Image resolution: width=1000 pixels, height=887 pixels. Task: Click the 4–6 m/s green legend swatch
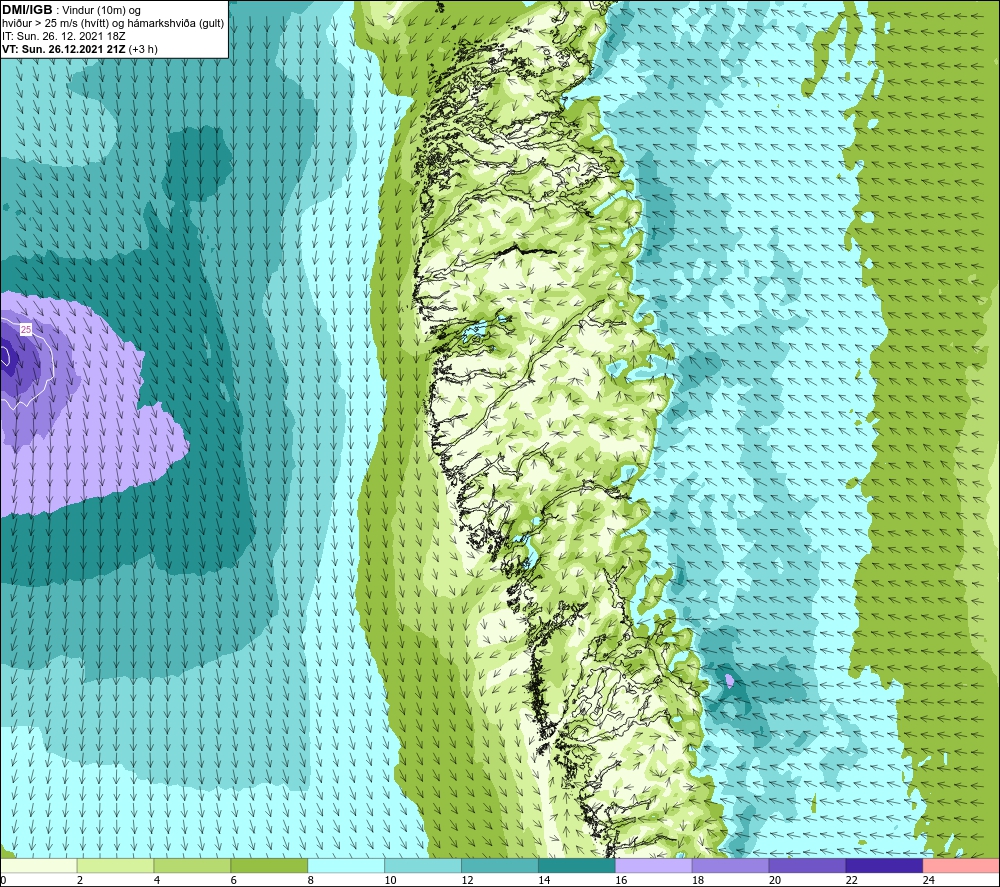pos(192,865)
